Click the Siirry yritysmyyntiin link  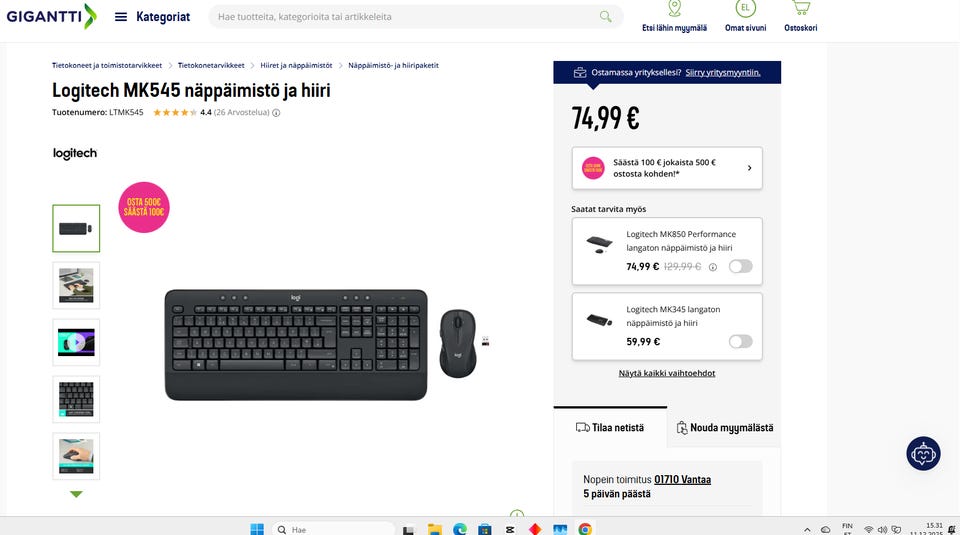(722, 72)
